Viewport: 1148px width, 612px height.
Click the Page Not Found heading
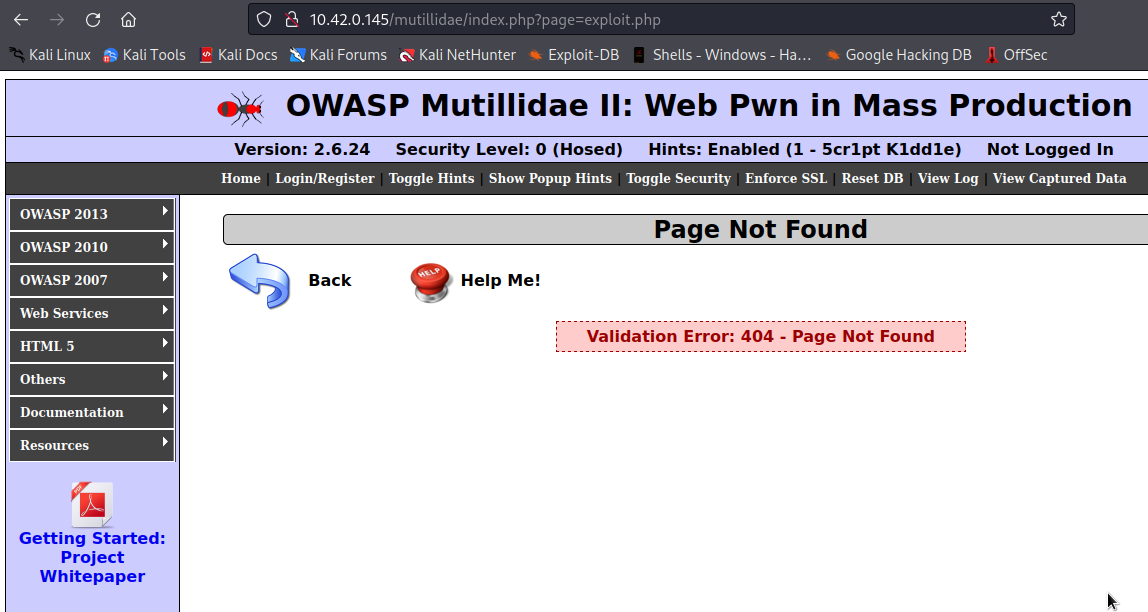760,229
